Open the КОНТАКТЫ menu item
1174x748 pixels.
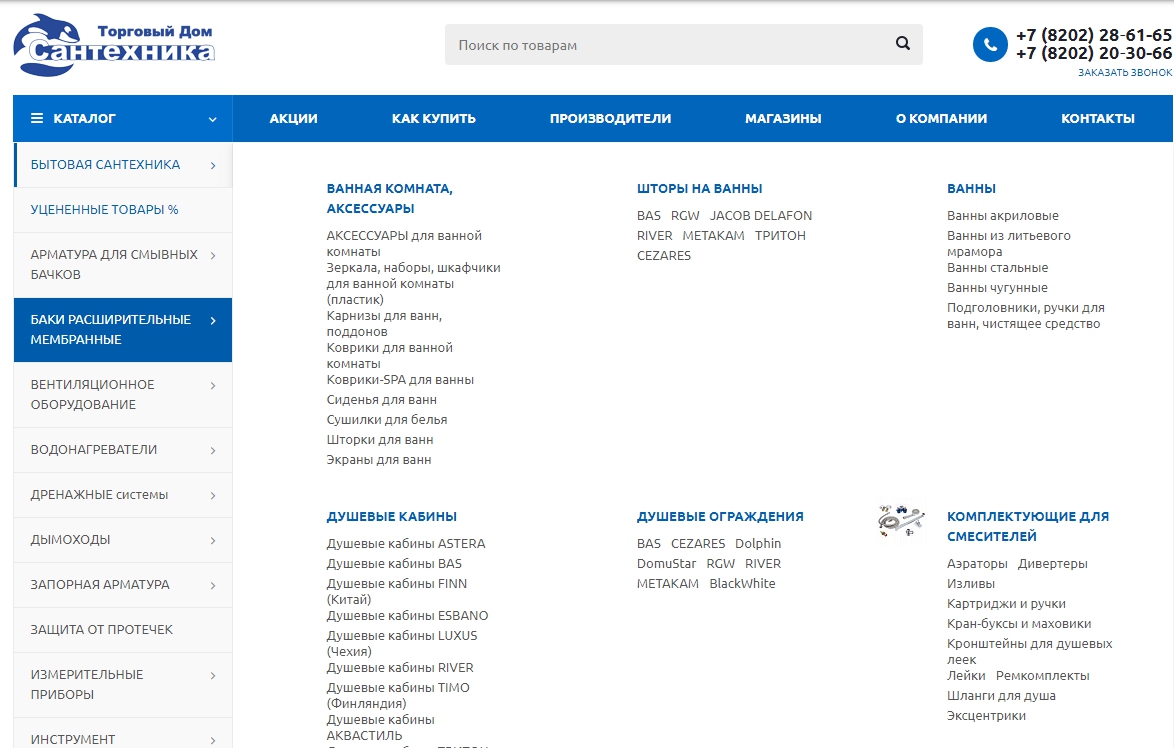(x=1098, y=118)
